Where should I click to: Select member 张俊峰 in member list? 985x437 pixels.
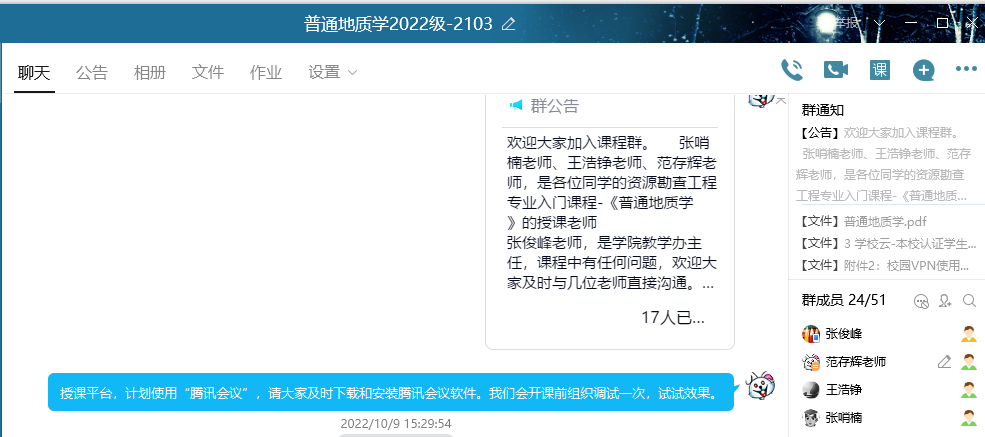coord(844,334)
